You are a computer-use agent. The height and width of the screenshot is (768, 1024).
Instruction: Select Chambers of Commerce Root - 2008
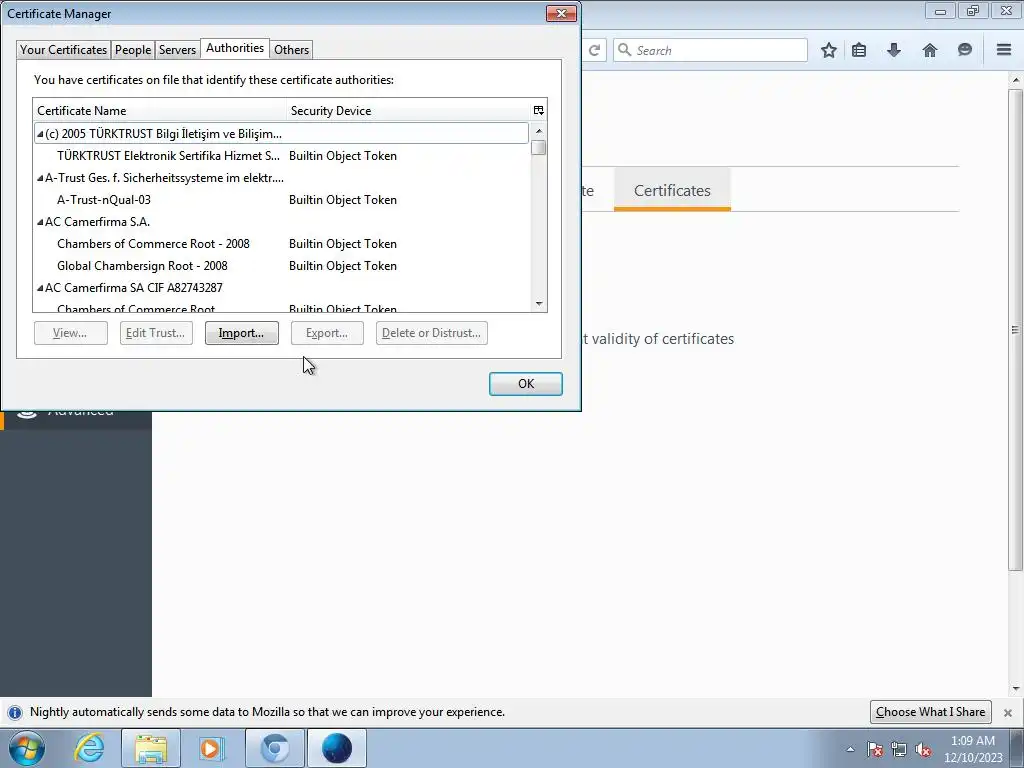point(281,244)
